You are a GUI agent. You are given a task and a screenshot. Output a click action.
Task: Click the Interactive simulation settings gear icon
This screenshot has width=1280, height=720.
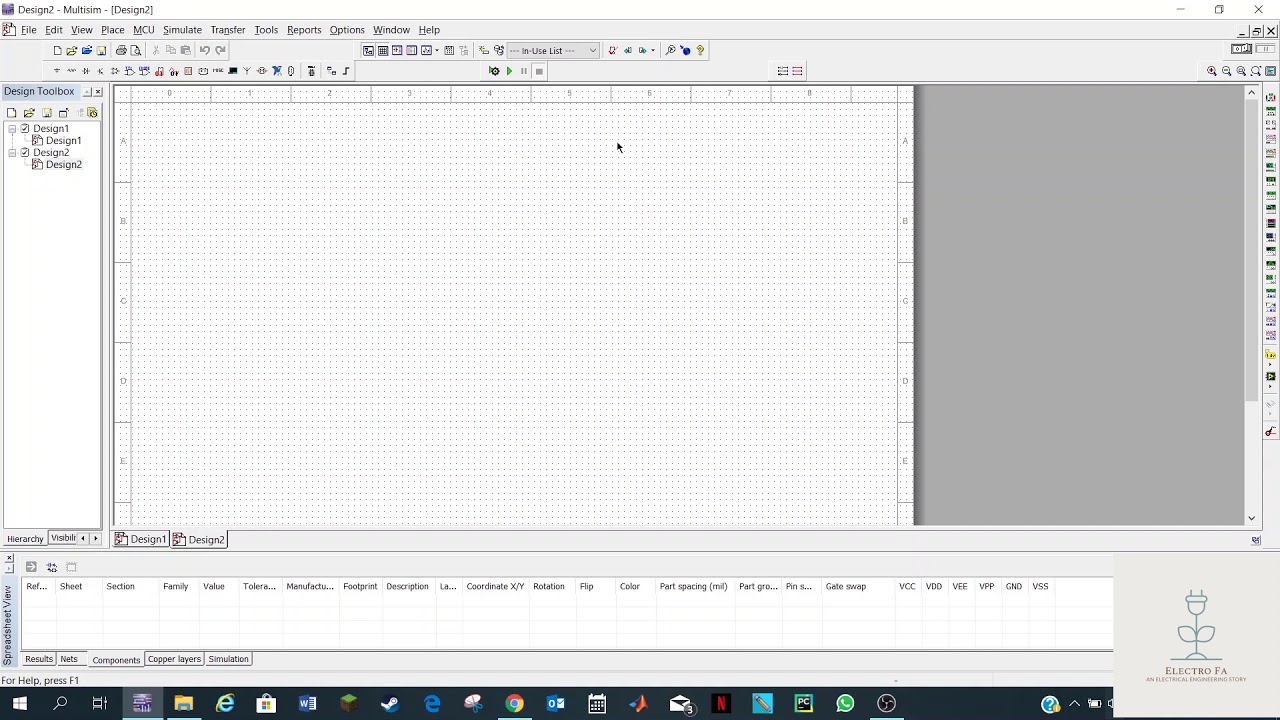tap(494, 71)
